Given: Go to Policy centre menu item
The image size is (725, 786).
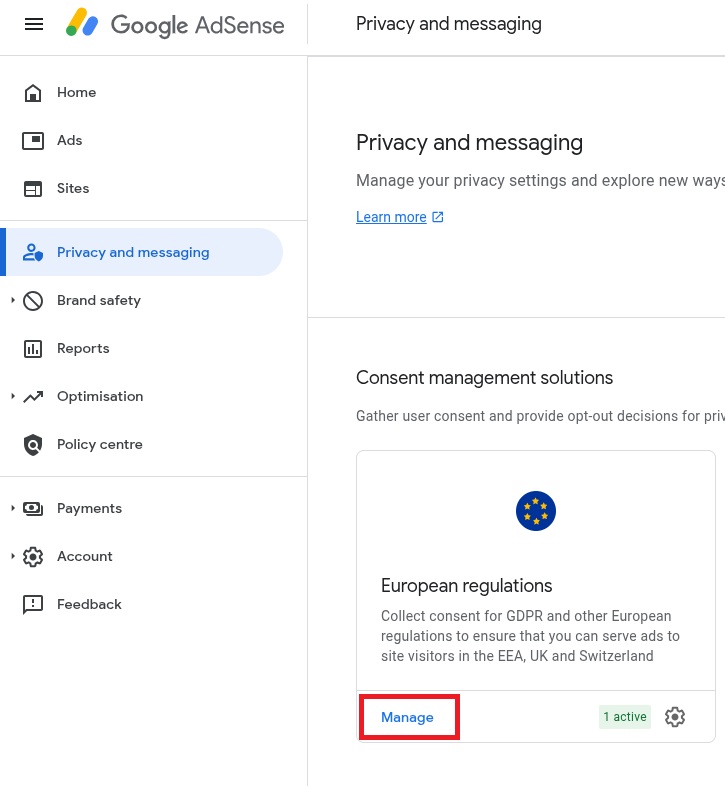Looking at the screenshot, I should click(99, 445).
